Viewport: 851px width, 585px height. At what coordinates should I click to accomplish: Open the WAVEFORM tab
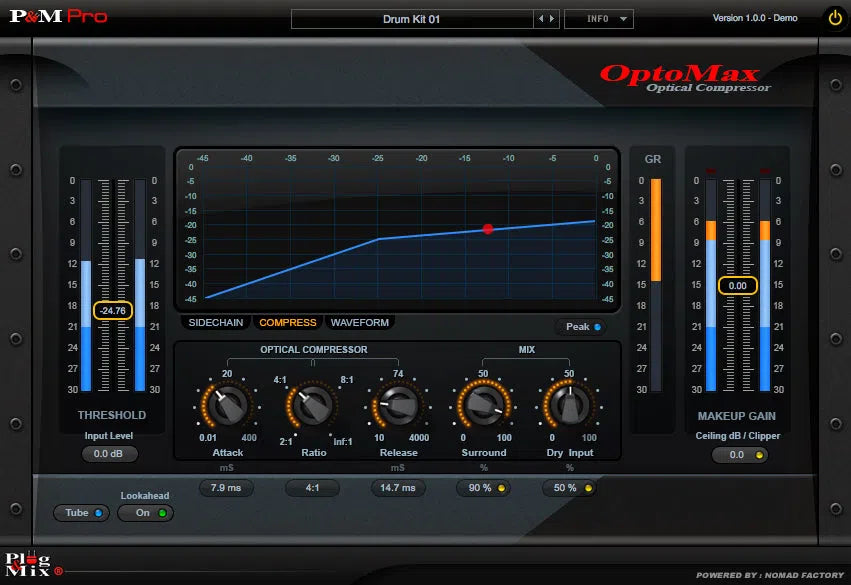coord(360,322)
